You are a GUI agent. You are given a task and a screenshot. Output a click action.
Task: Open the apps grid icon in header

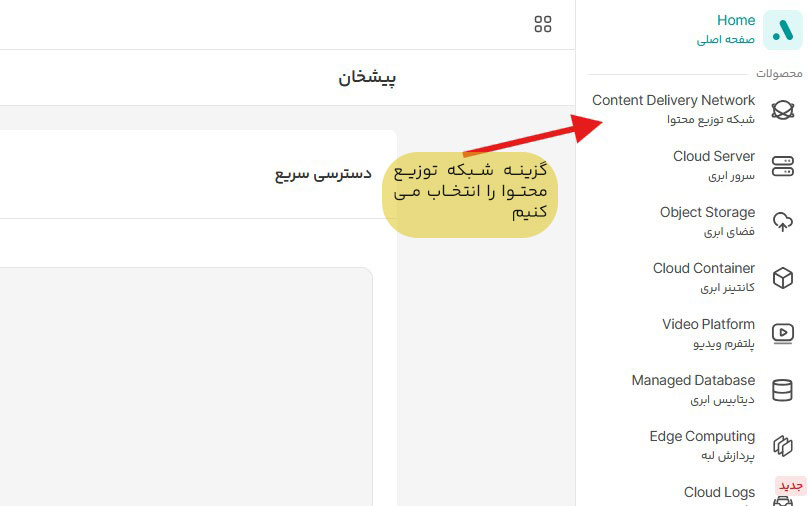543,24
